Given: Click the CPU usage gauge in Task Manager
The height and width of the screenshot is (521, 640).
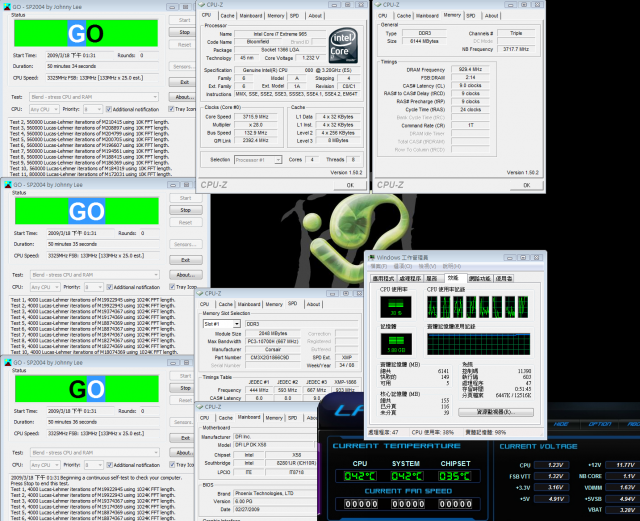Looking at the screenshot, I should coord(396,307).
